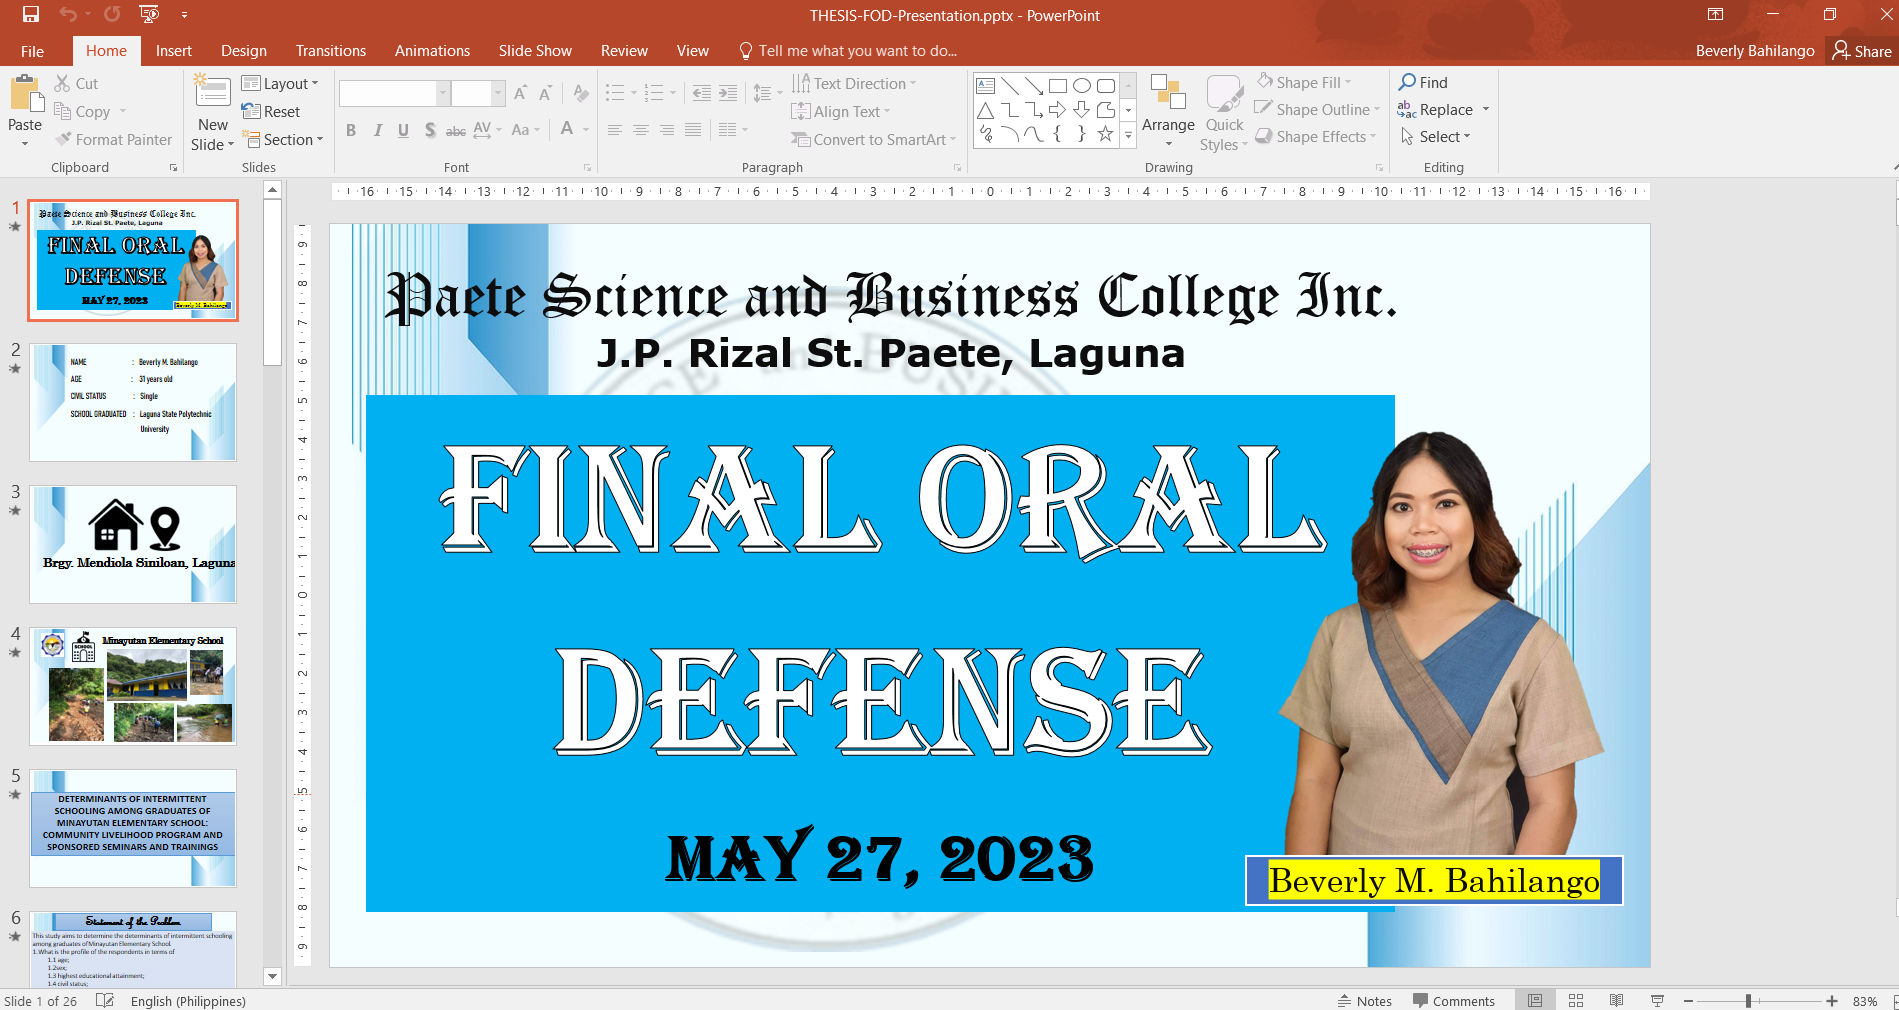Screen dimensions: 1899x1010
Task: Click the Undo arrow icon
Action: (x=68, y=14)
